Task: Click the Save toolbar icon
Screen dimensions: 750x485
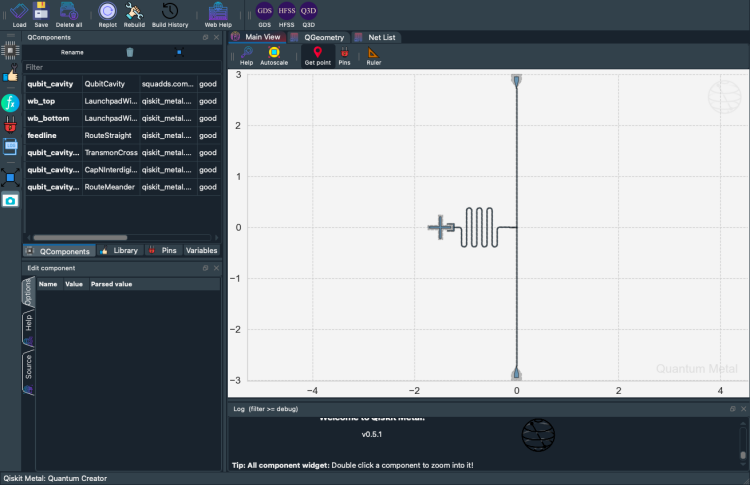Action: pyautogui.click(x=41, y=11)
